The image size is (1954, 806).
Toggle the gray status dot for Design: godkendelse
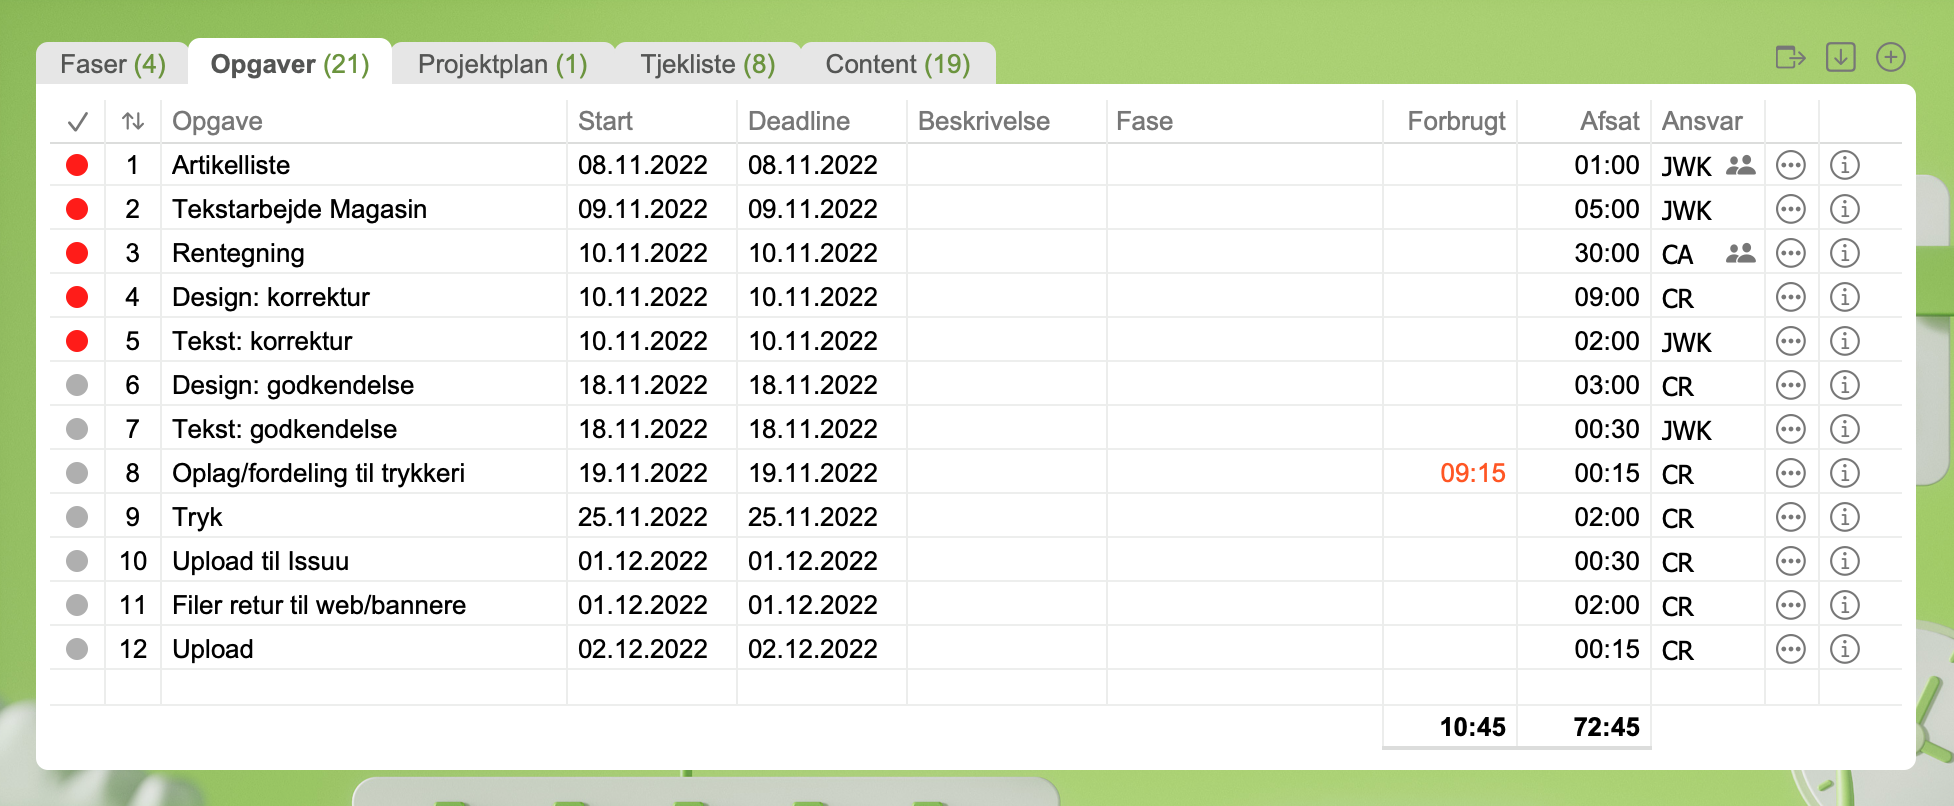(77, 385)
